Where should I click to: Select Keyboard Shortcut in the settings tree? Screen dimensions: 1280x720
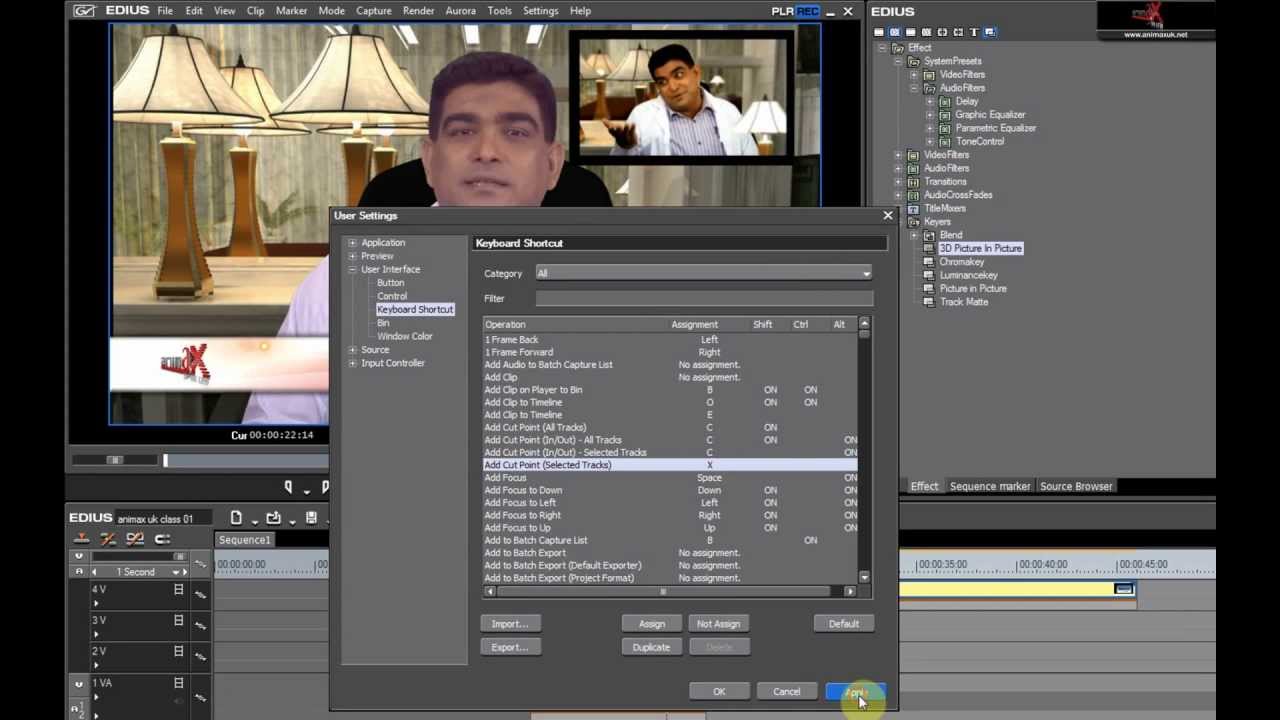click(415, 310)
